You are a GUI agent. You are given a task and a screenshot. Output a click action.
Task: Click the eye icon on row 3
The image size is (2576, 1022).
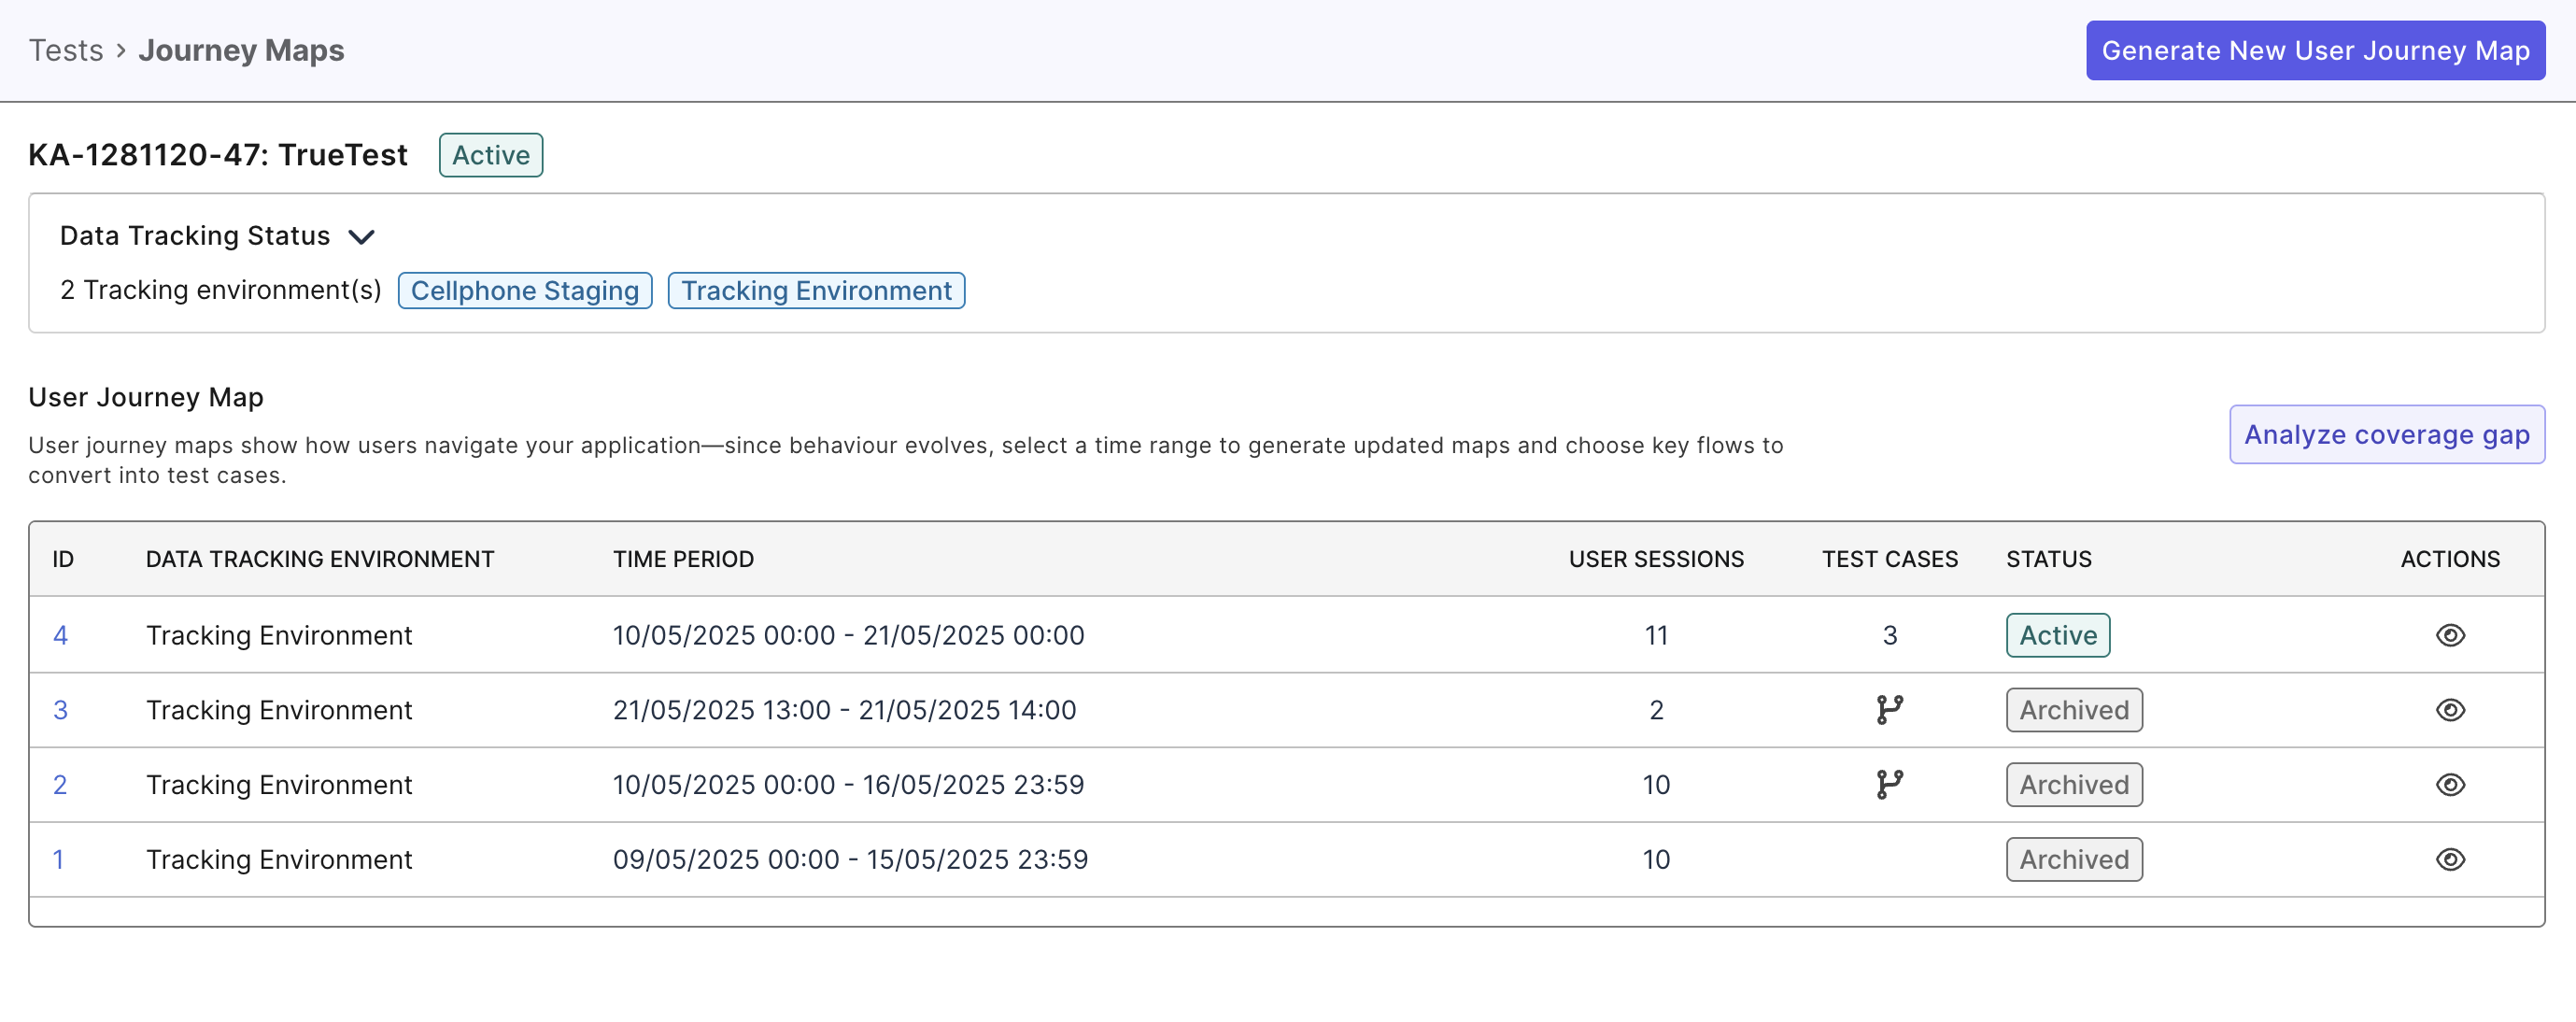pos(2451,710)
